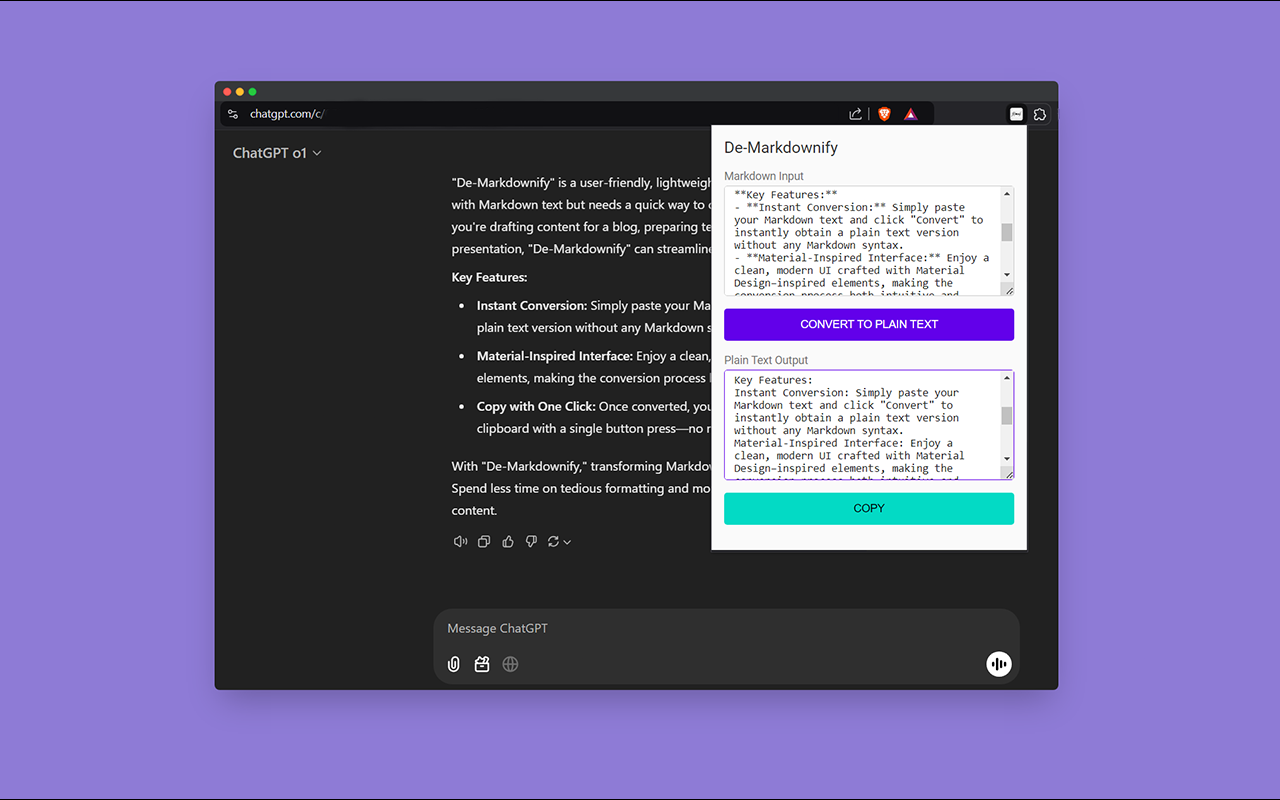
Task: Copy the ChatGPT response with copy icon
Action: tap(484, 541)
